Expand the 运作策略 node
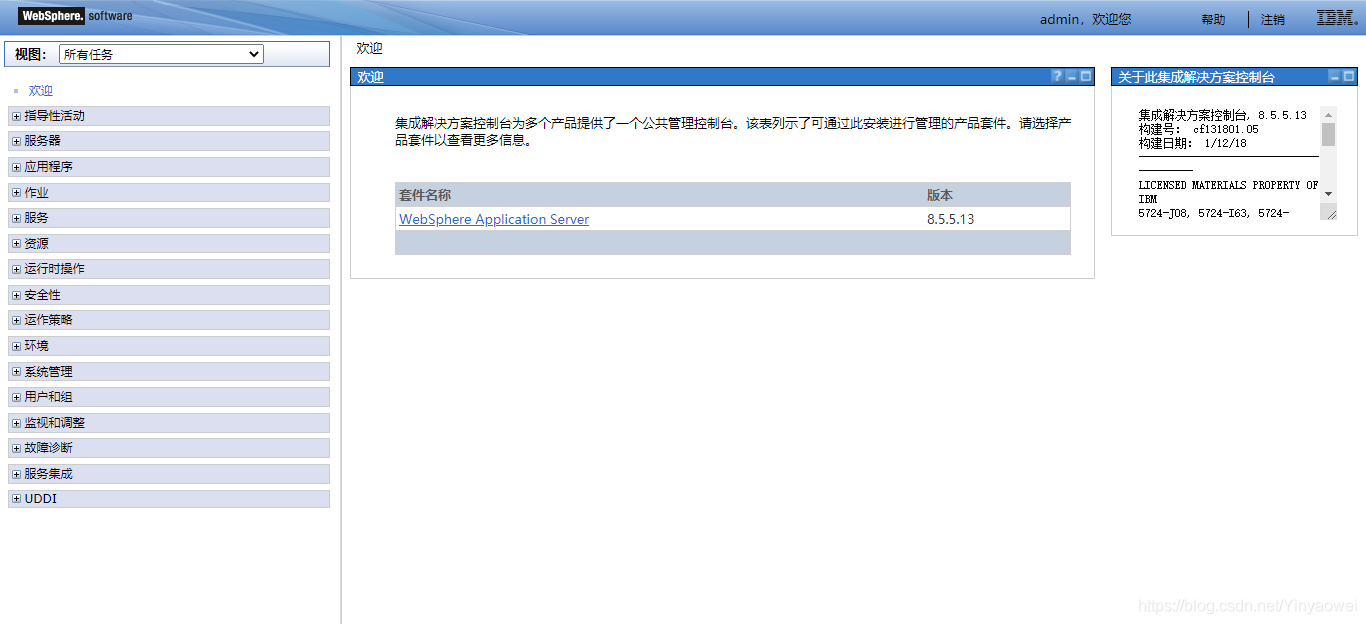The image size is (1366, 624). (16, 321)
